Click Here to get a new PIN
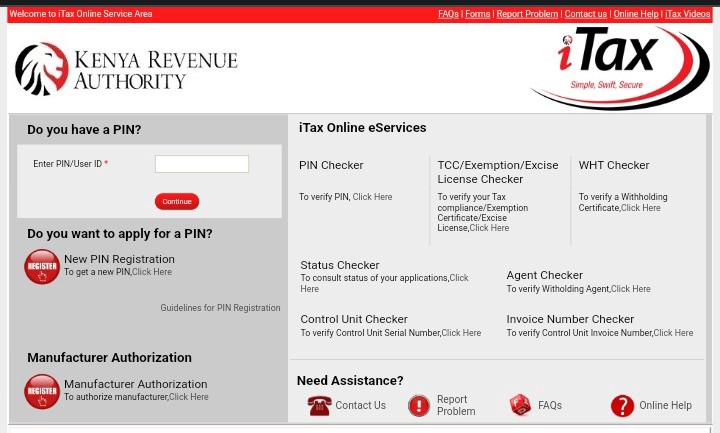The width and height of the screenshot is (720, 433). click(x=152, y=272)
